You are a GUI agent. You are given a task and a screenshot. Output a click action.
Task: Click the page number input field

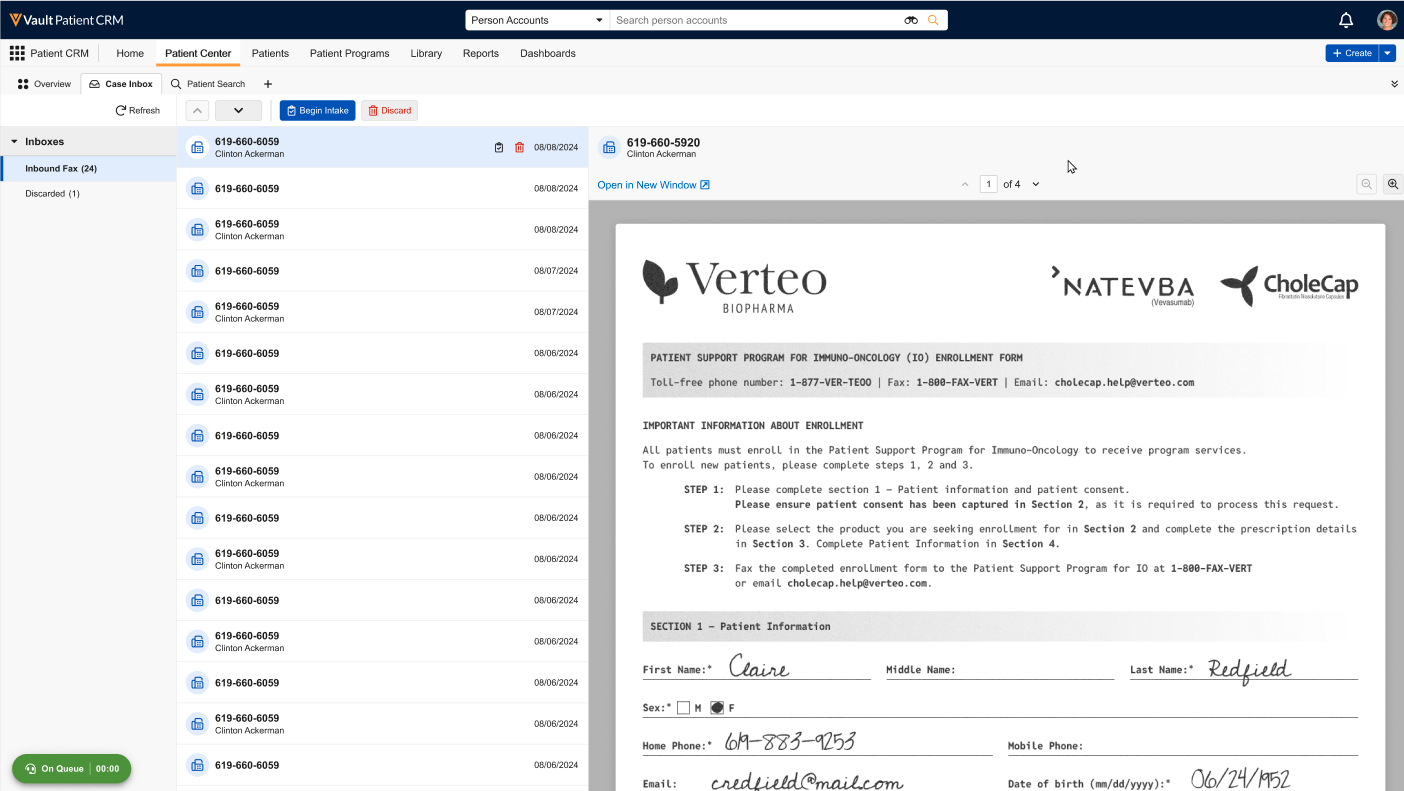[988, 184]
